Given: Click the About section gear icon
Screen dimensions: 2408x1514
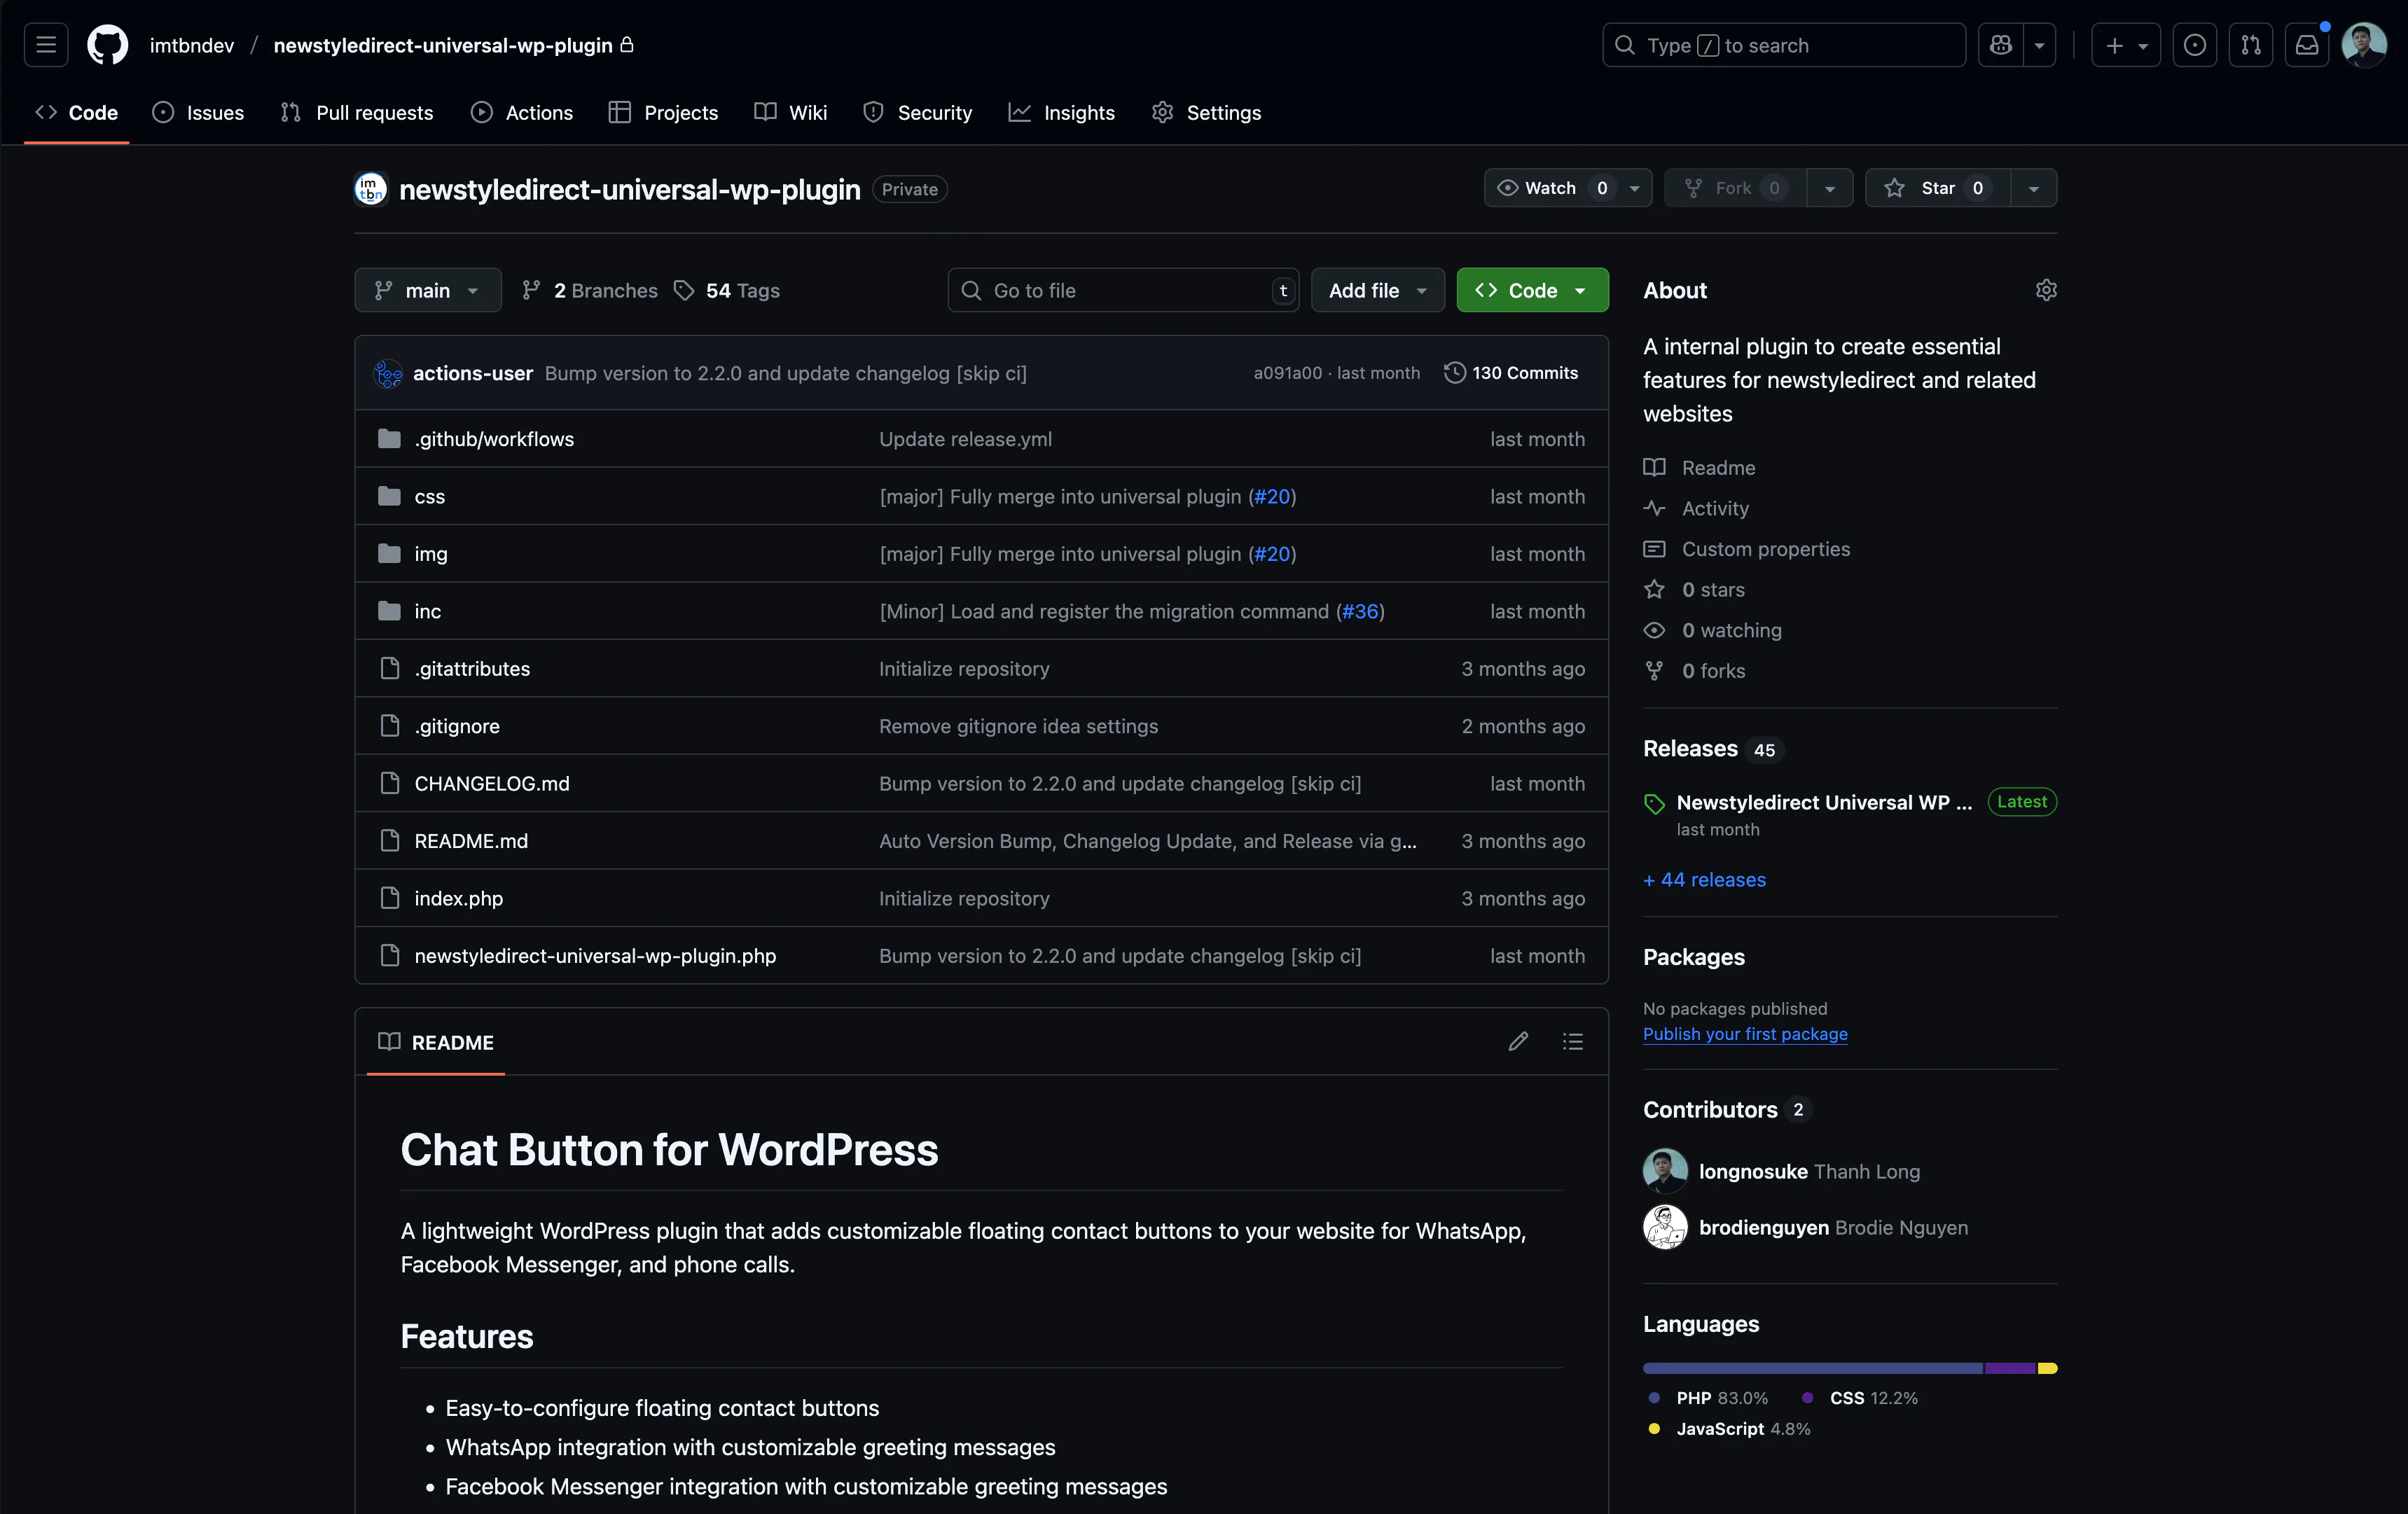Looking at the screenshot, I should coord(2046,290).
